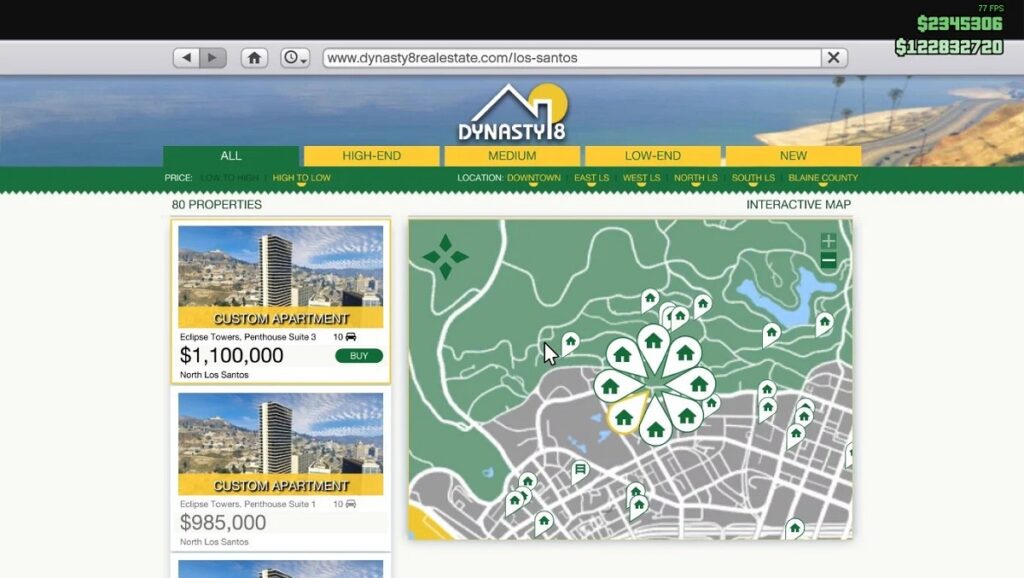The height and width of the screenshot is (578, 1024).
Task: Zoom out the map with minus
Action: pos(828,261)
